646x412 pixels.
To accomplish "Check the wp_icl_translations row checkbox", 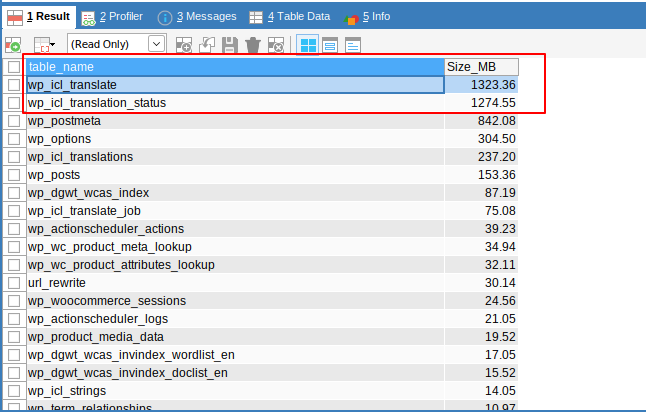I will coord(14,157).
